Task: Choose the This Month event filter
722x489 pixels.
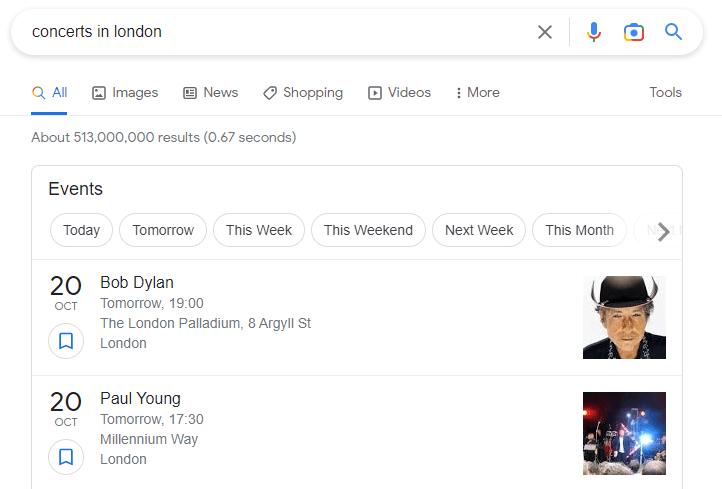Action: pos(579,230)
